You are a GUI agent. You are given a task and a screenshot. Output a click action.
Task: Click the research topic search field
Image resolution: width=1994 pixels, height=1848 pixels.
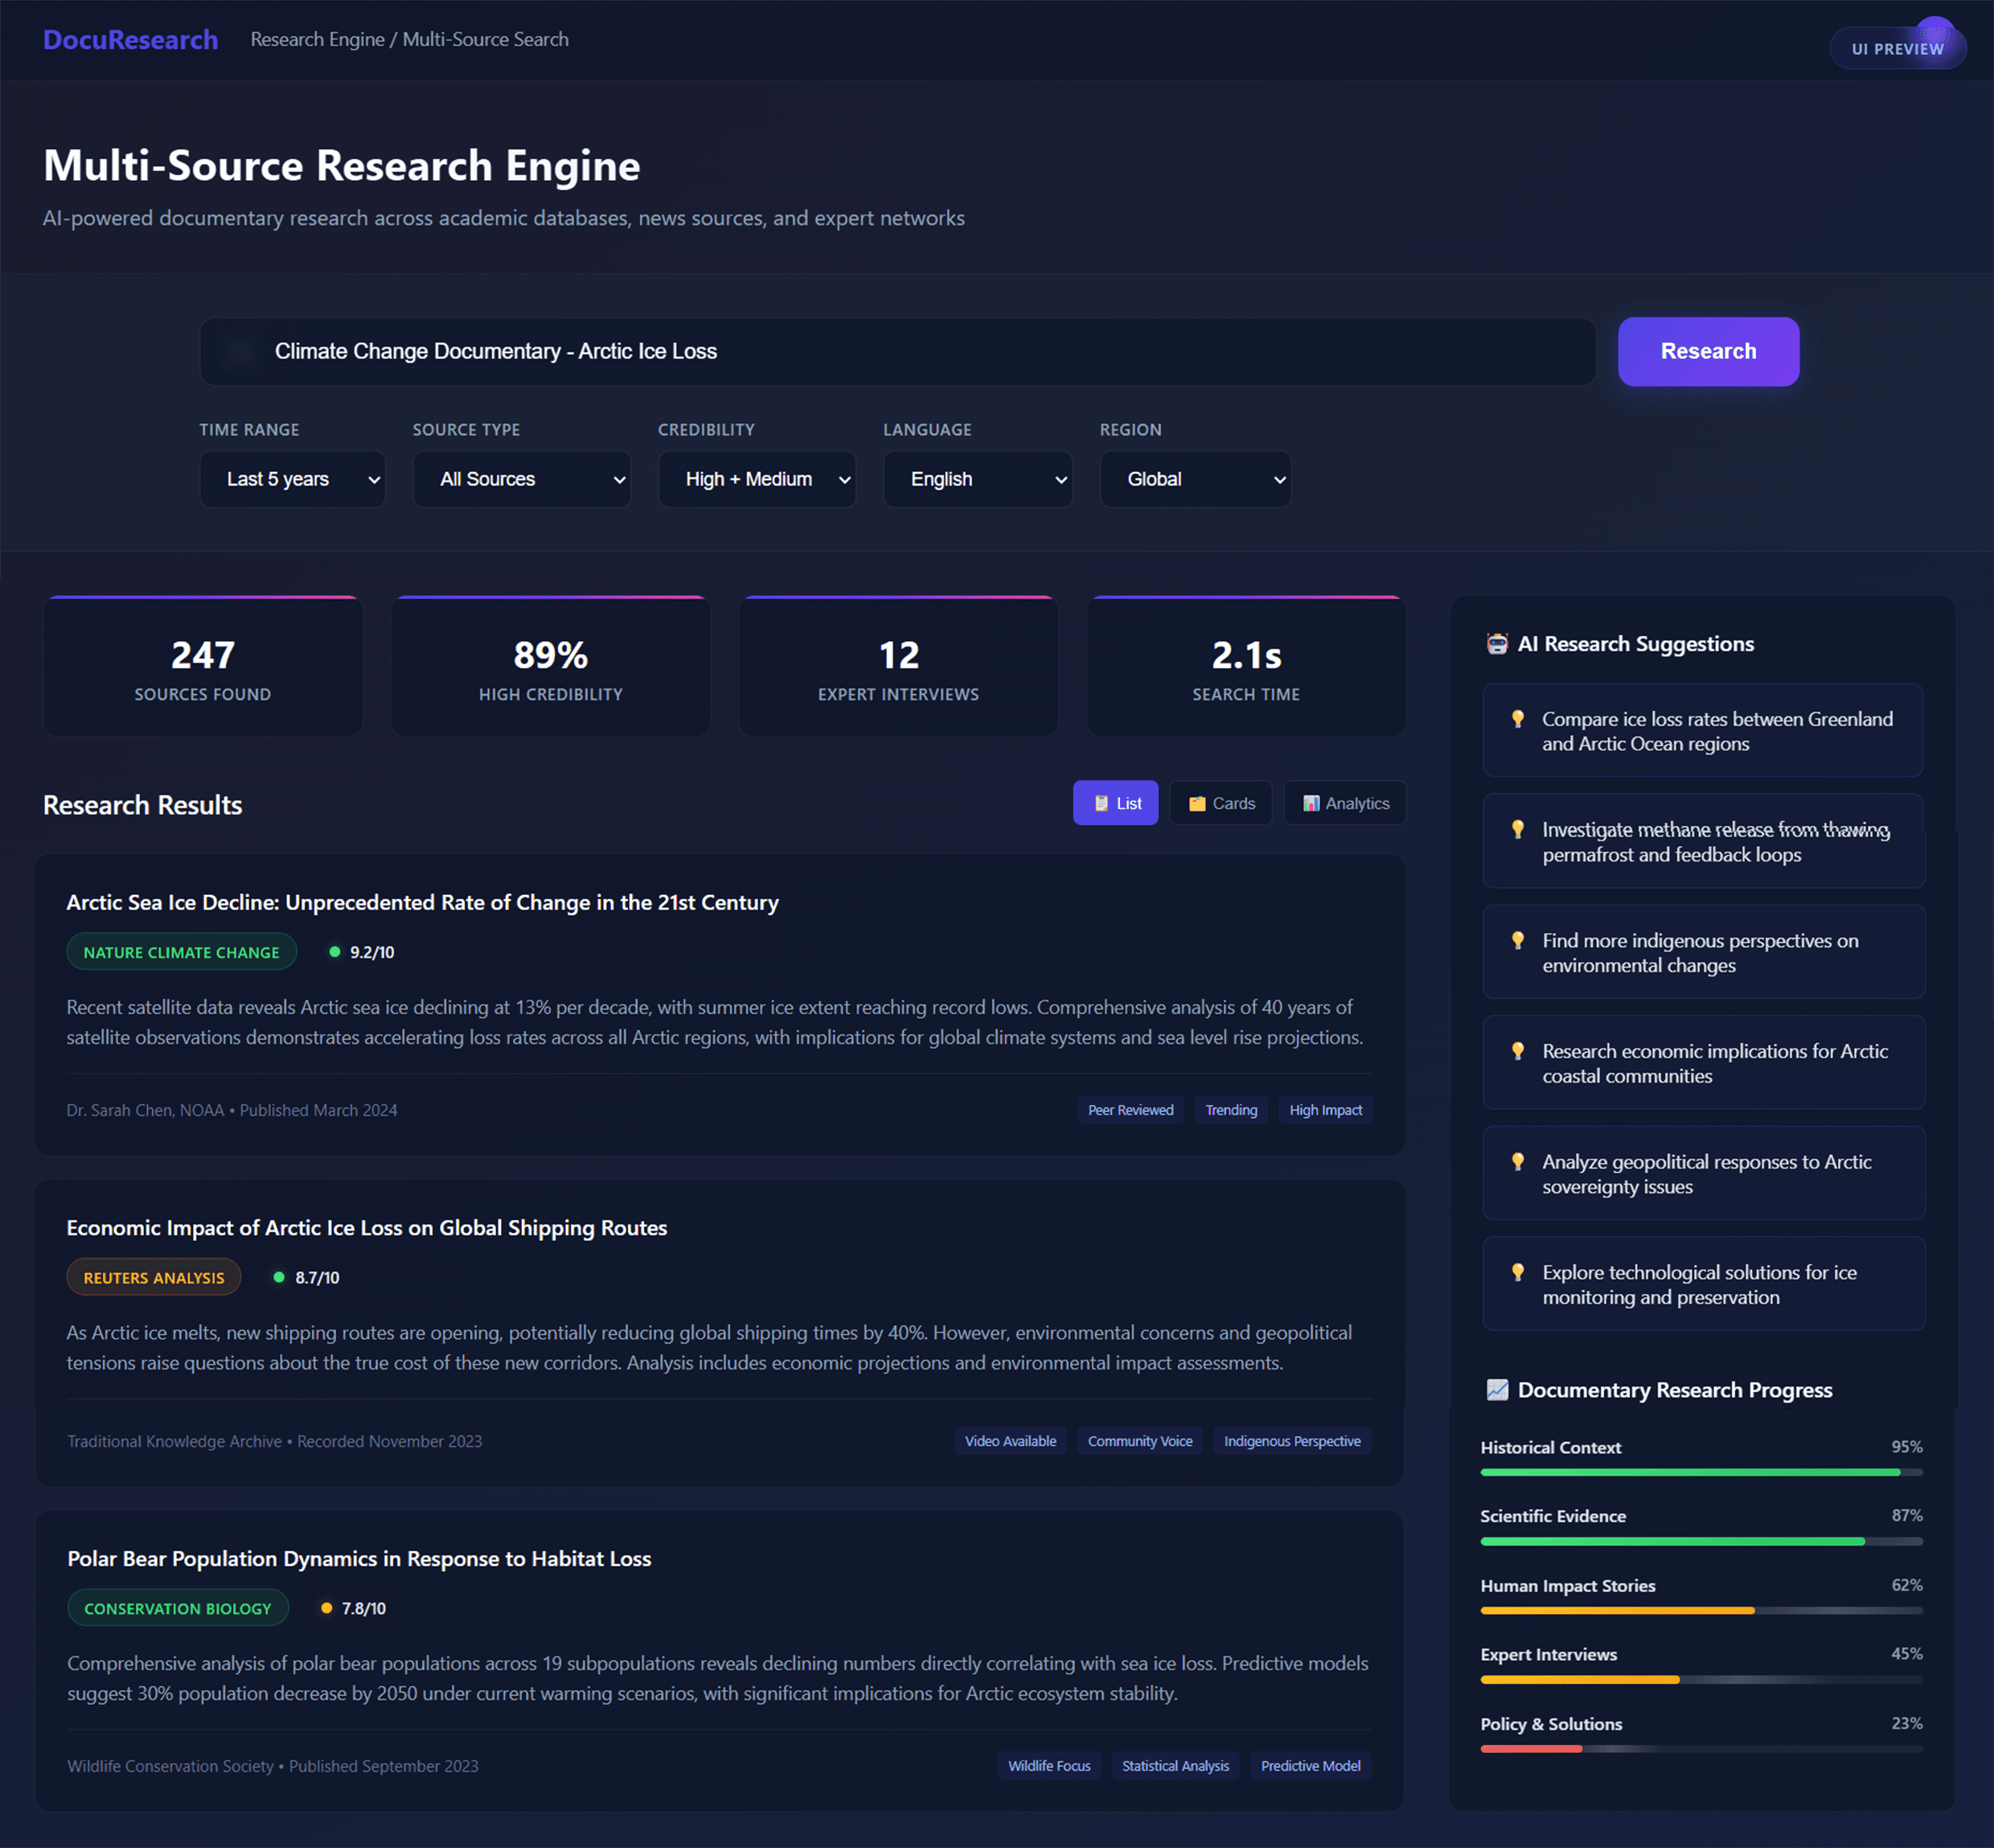(897, 352)
